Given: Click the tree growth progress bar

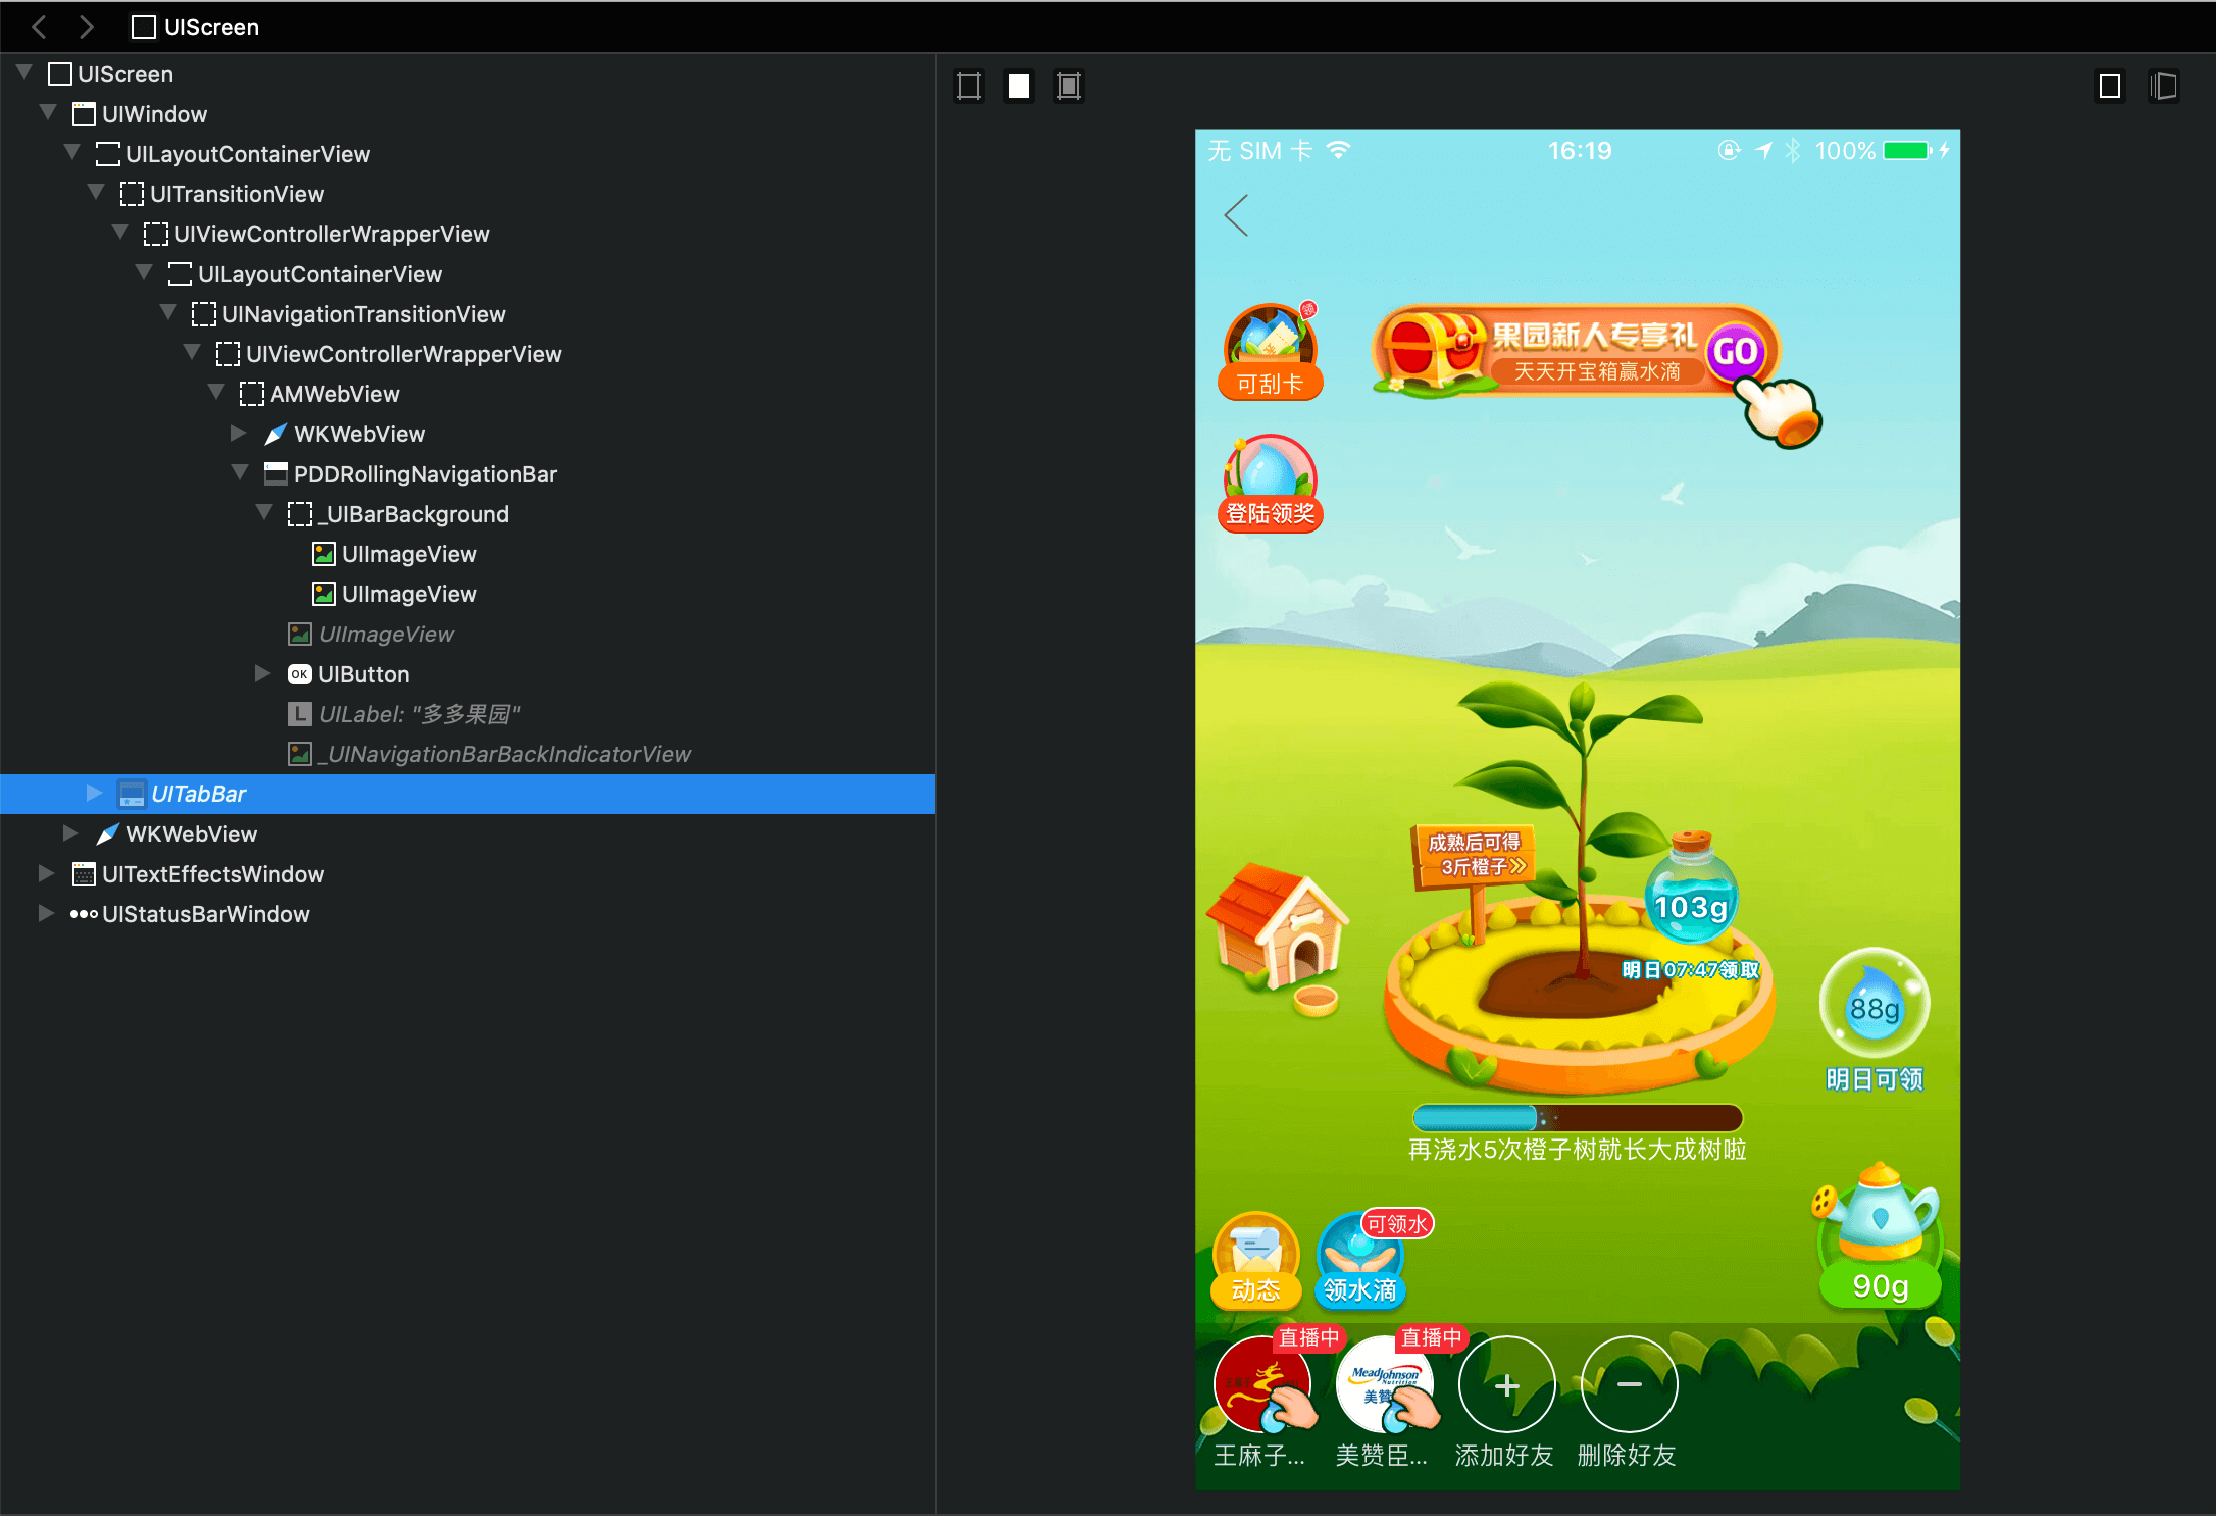Looking at the screenshot, I should [1577, 1117].
